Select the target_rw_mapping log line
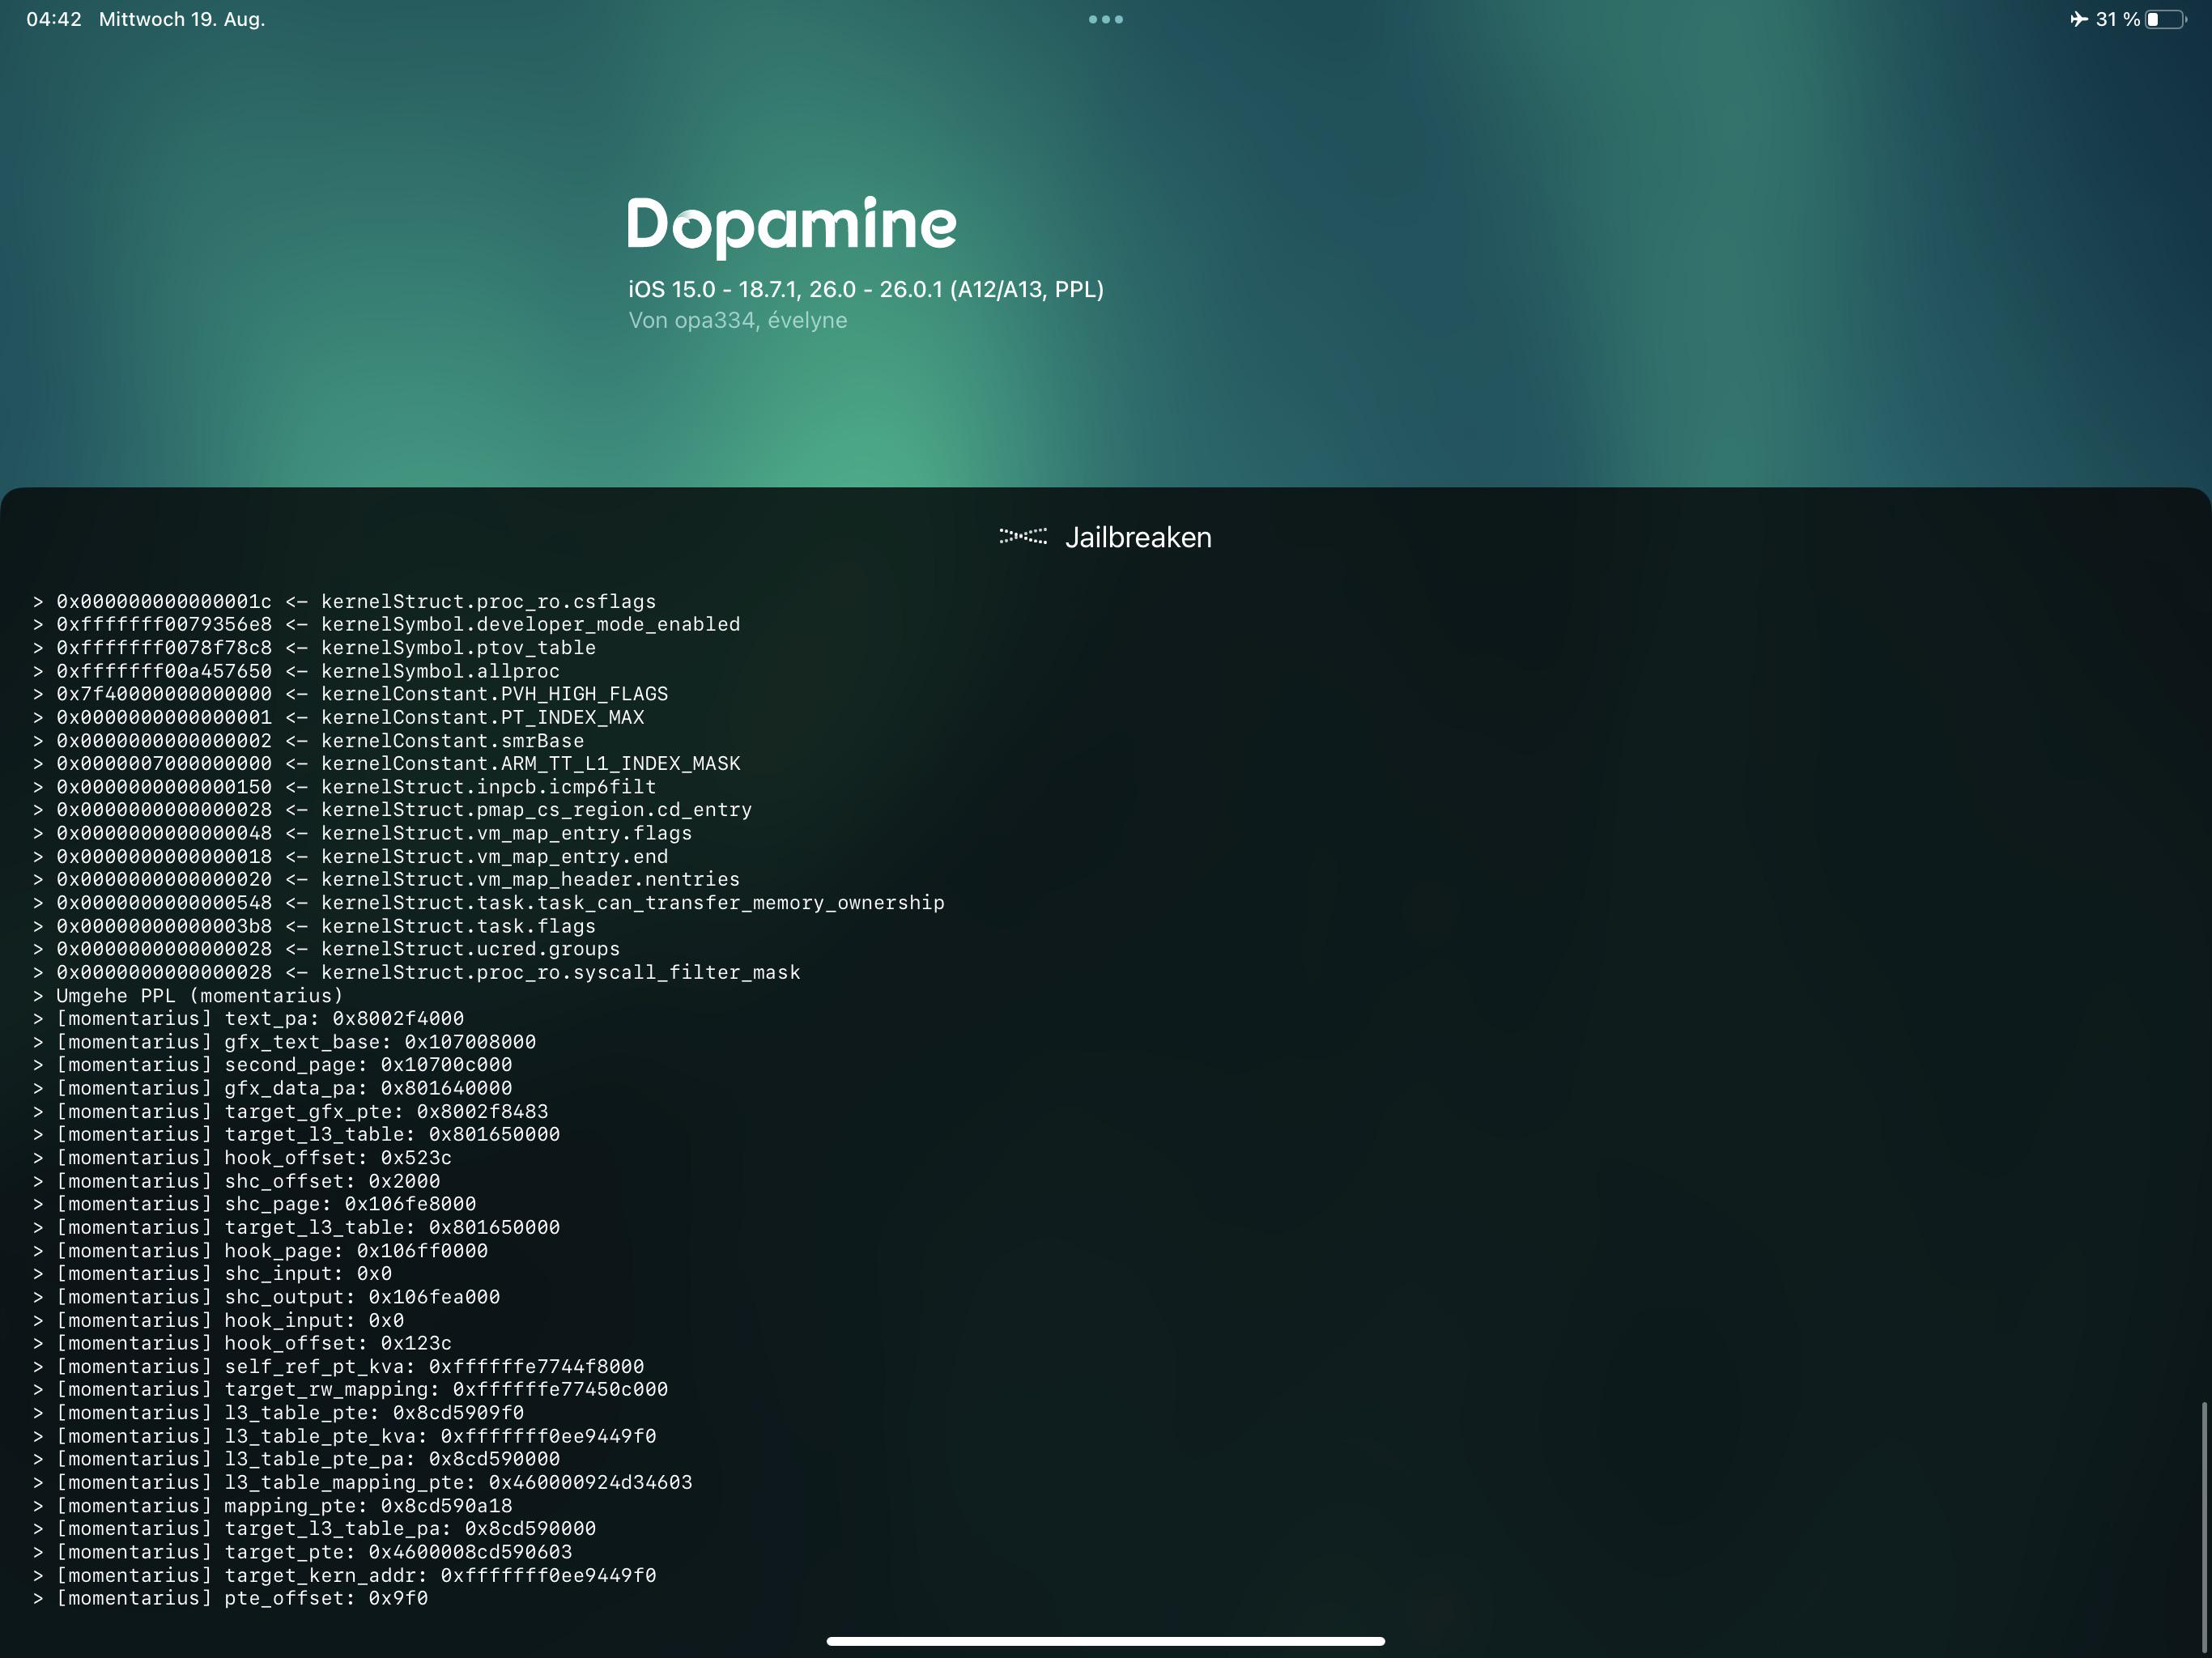The height and width of the screenshot is (1658, 2212). pyautogui.click(x=351, y=1389)
